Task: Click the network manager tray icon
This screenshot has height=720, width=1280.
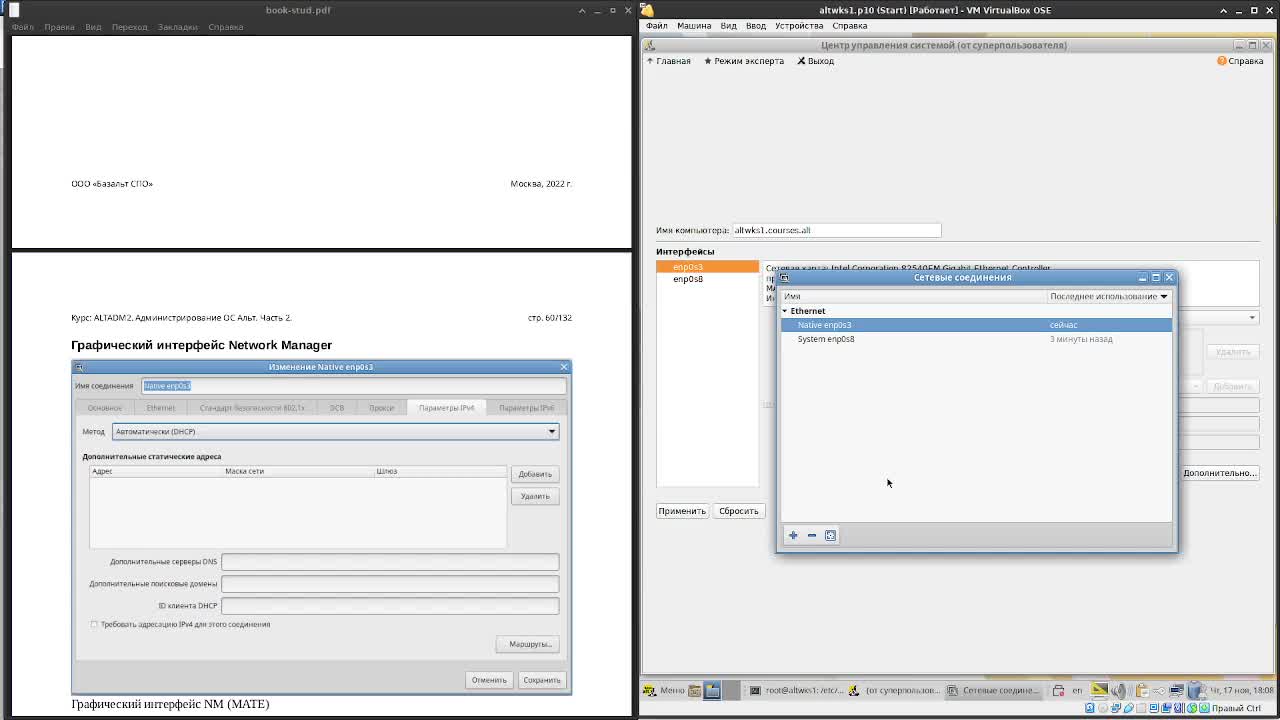Action: [1178, 690]
